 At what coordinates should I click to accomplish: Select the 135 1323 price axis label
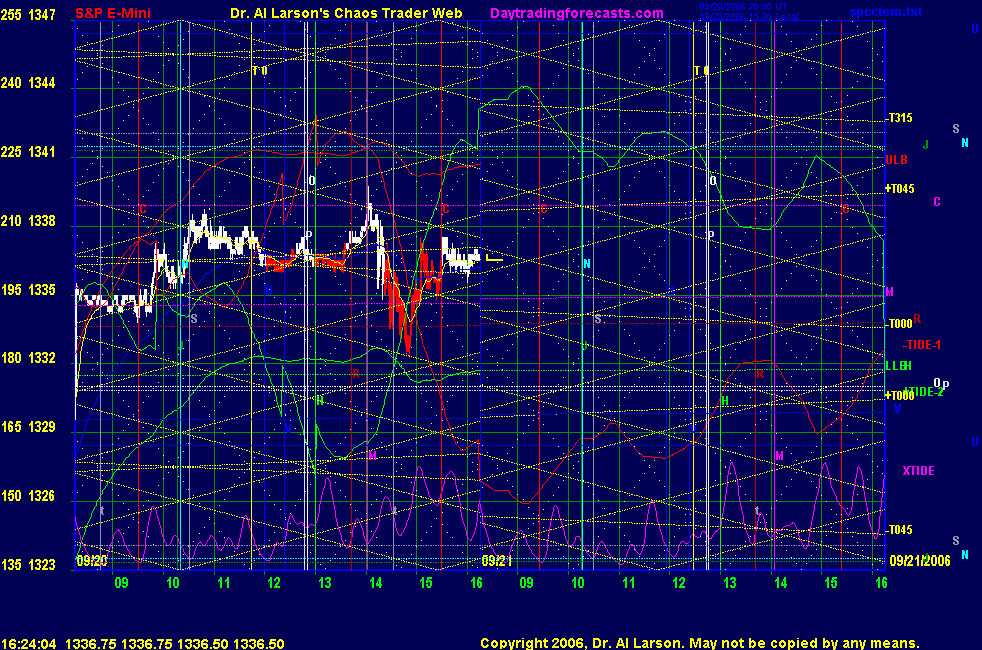(x=28, y=565)
